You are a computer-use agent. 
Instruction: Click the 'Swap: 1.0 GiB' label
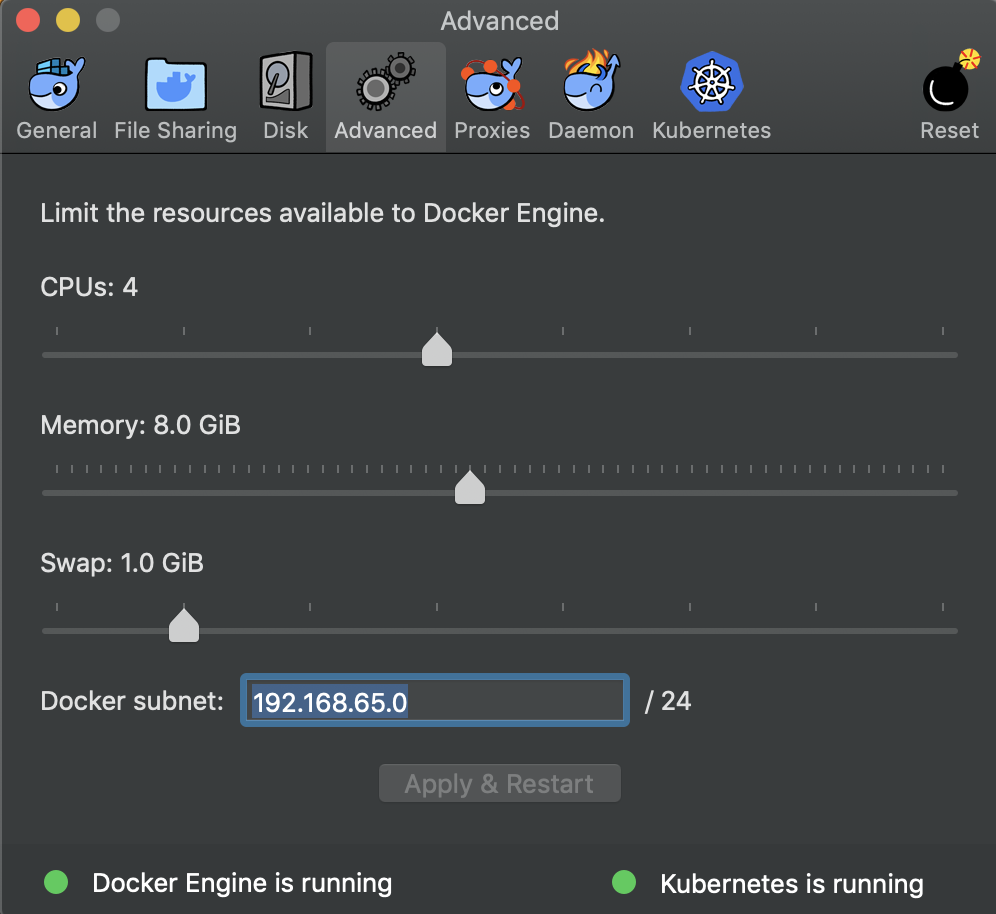(122, 563)
